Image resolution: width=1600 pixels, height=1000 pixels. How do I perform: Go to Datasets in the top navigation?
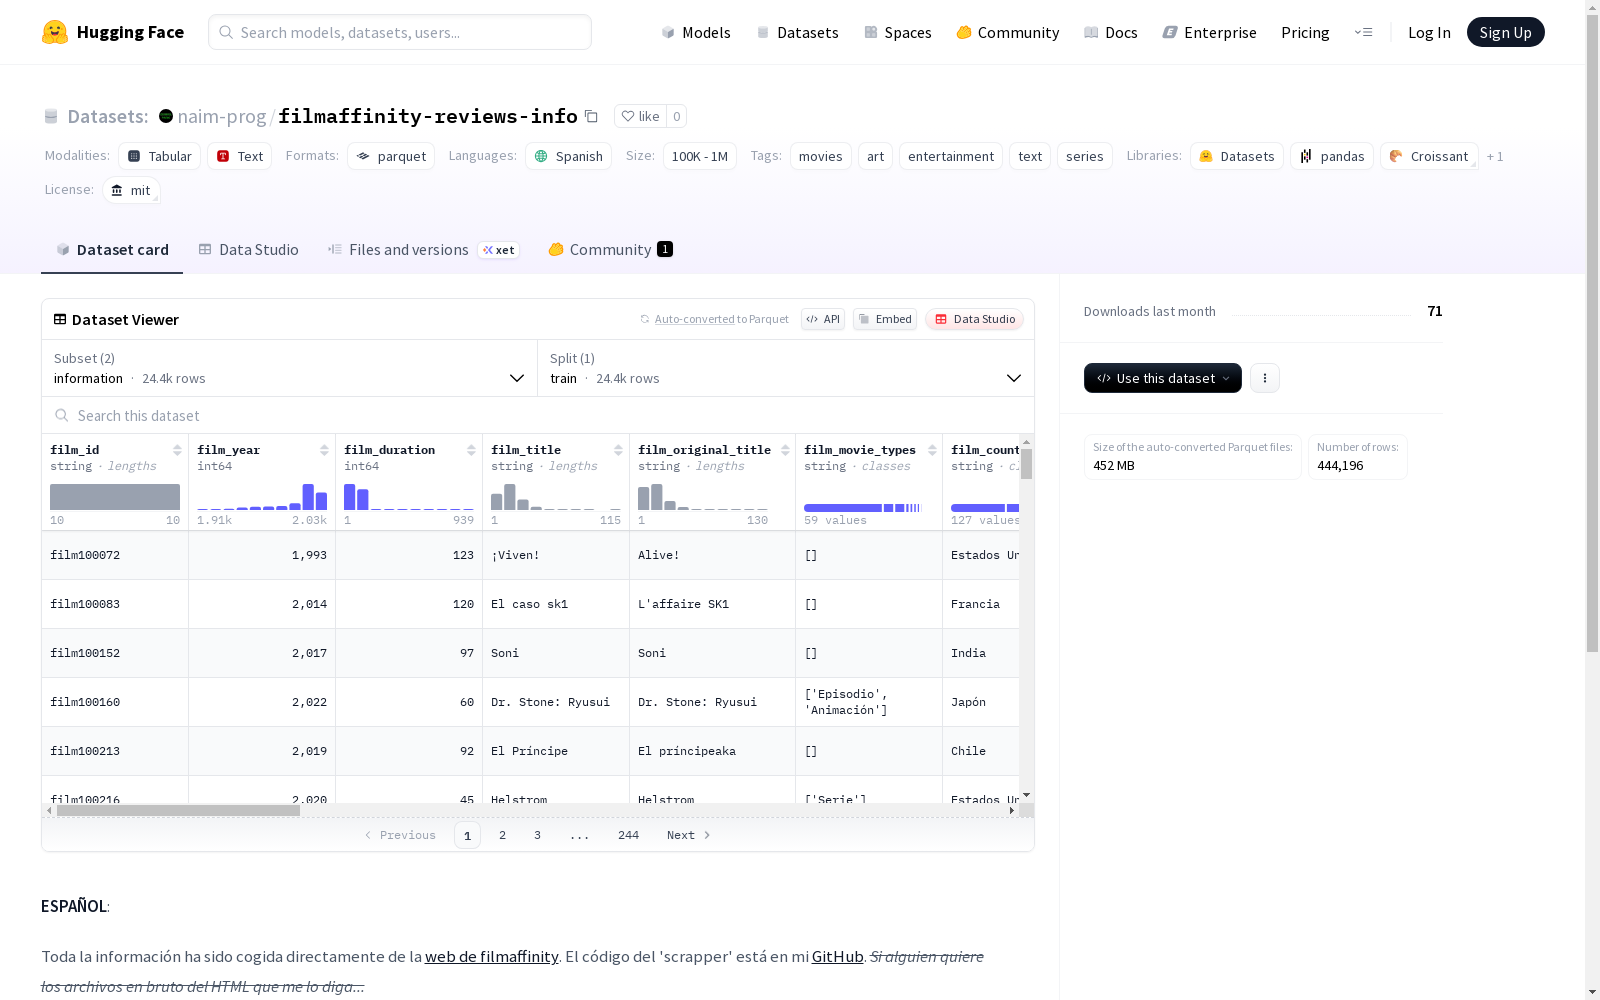tap(797, 32)
